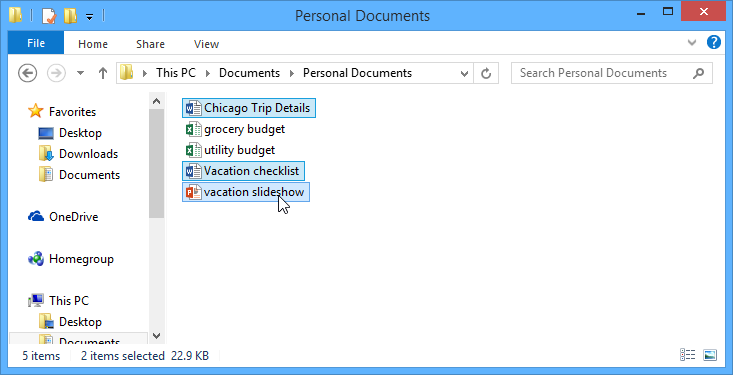
Task: Click the Forward arrow button
Action: (x=57, y=73)
